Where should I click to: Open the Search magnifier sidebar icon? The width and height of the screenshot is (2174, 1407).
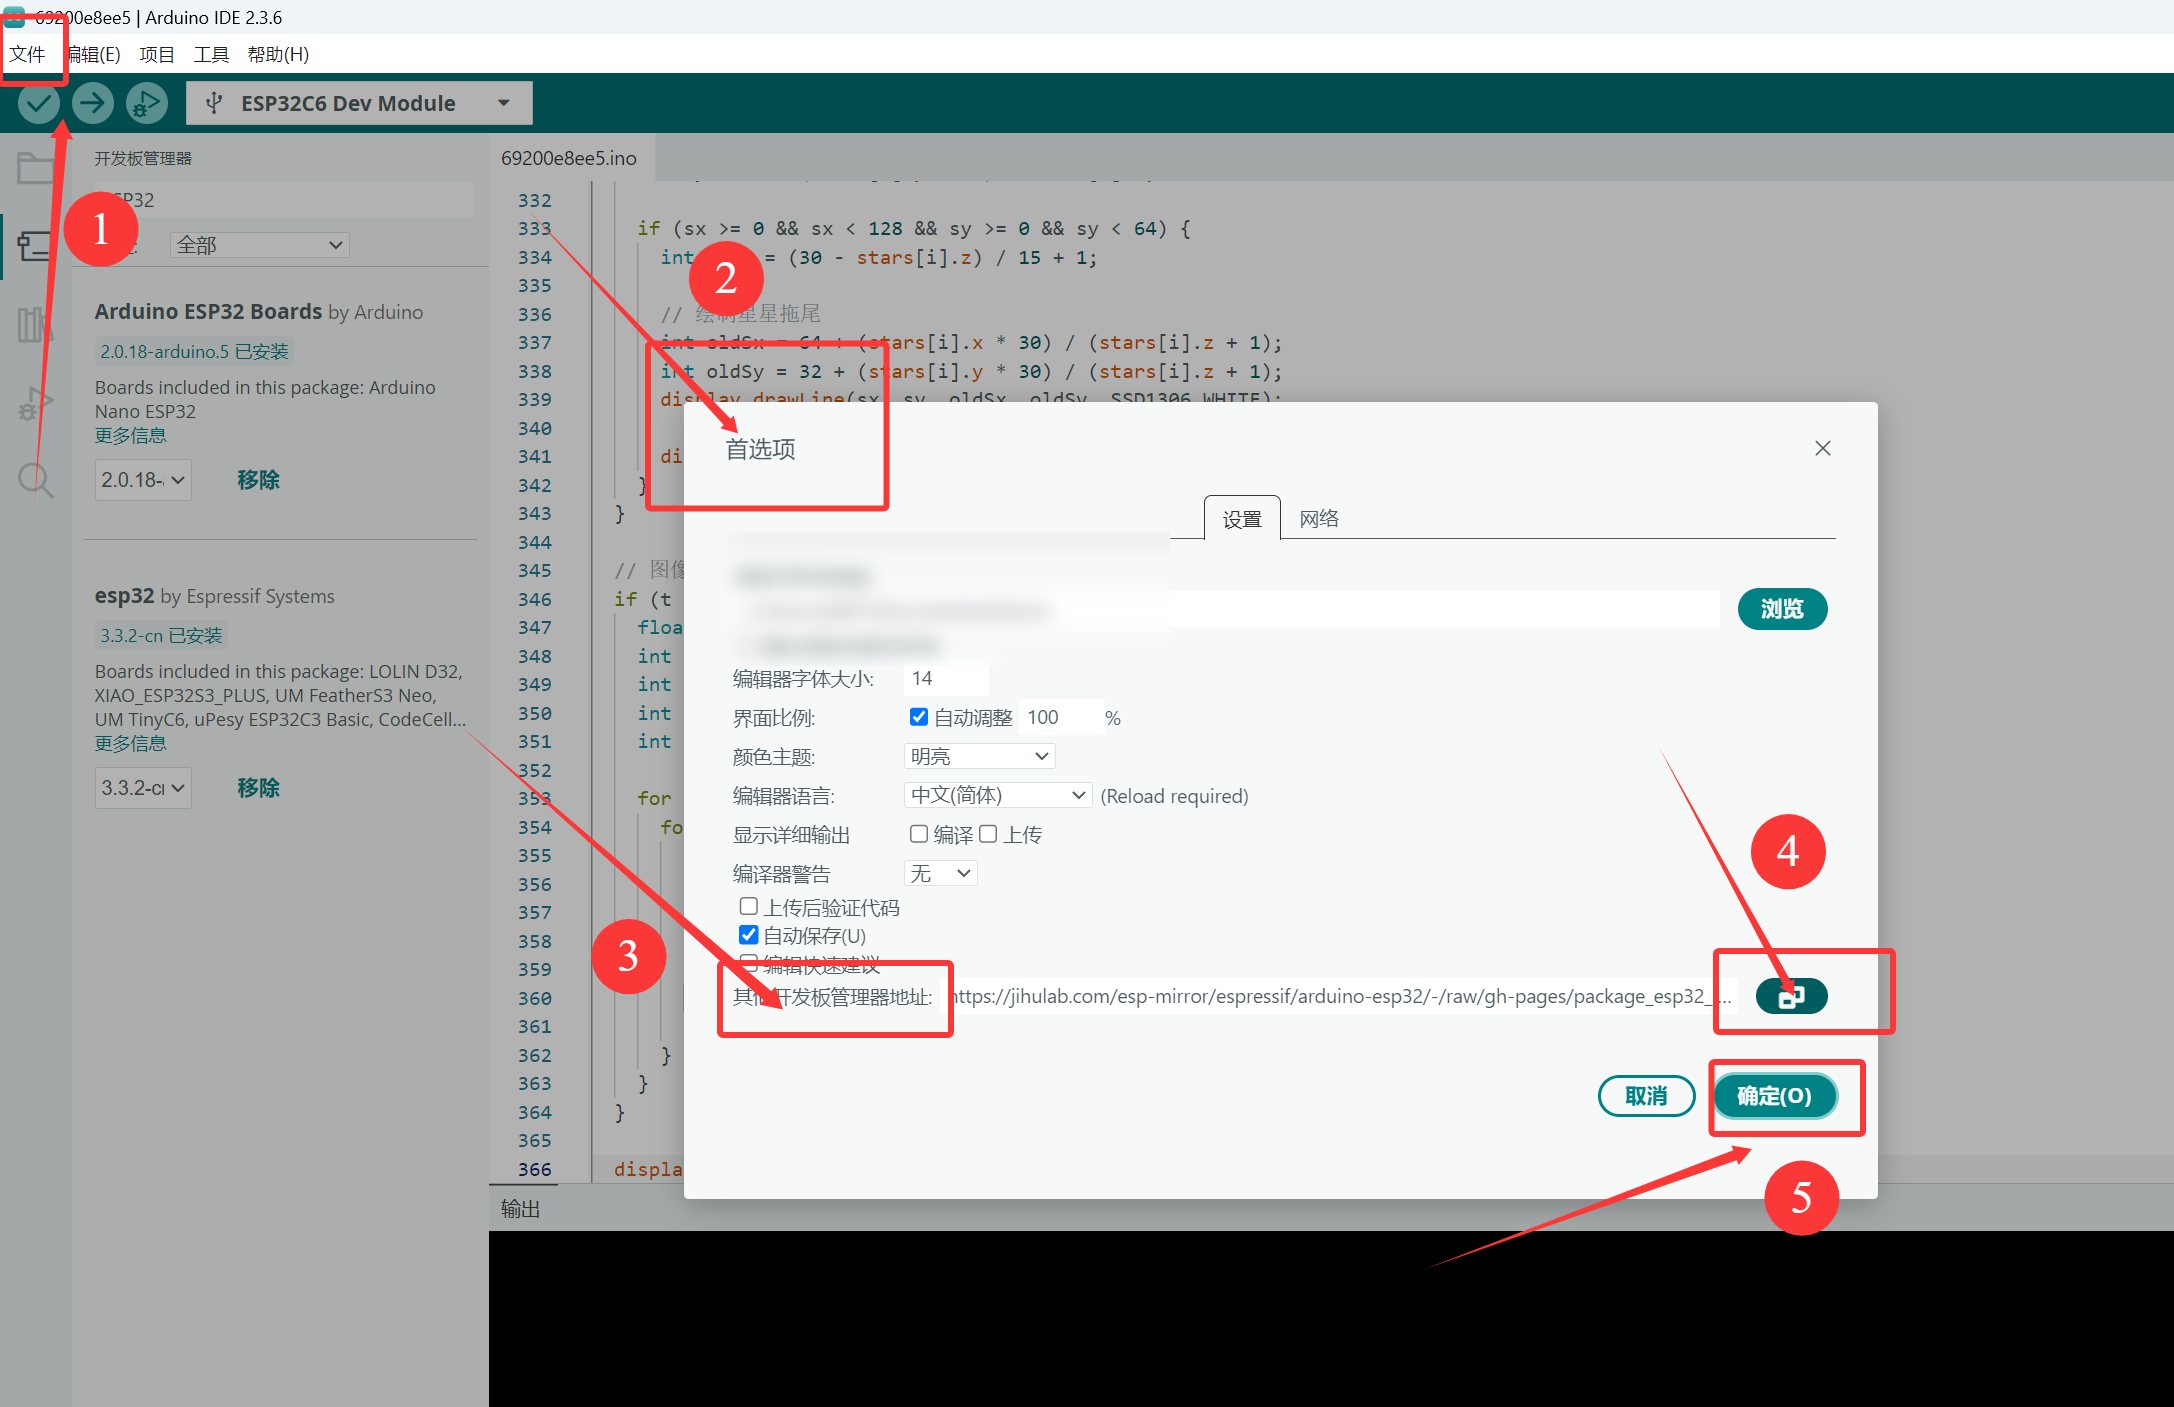[x=36, y=480]
